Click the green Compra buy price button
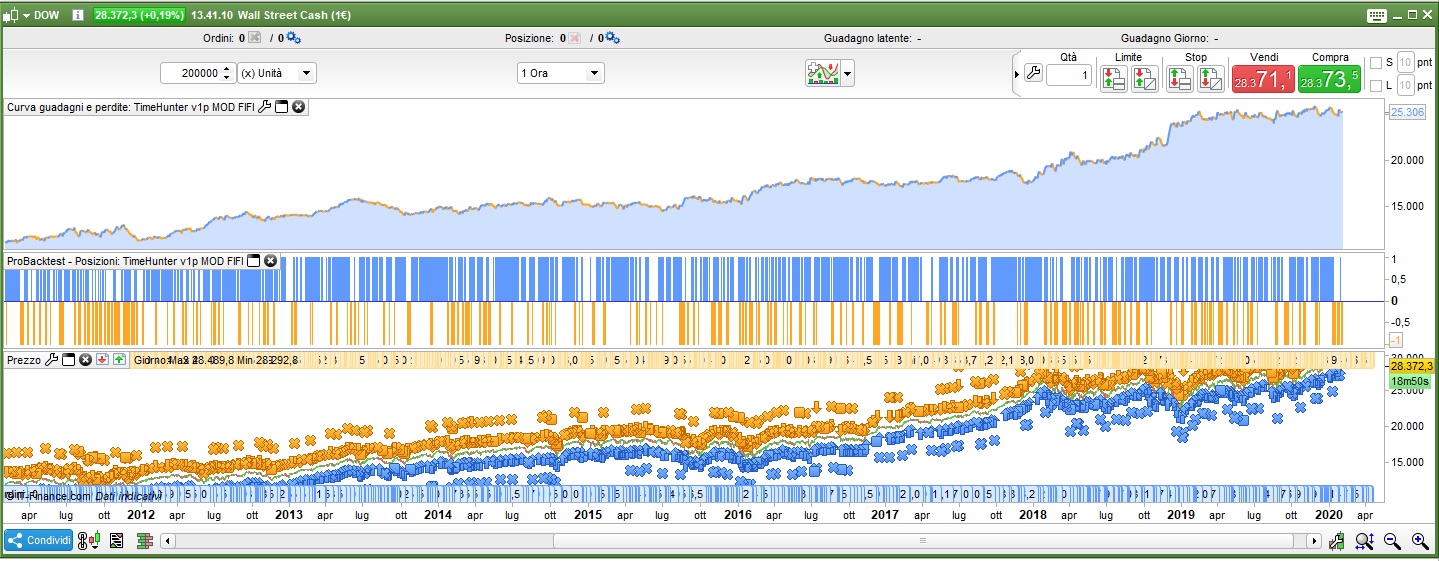 click(x=1329, y=79)
